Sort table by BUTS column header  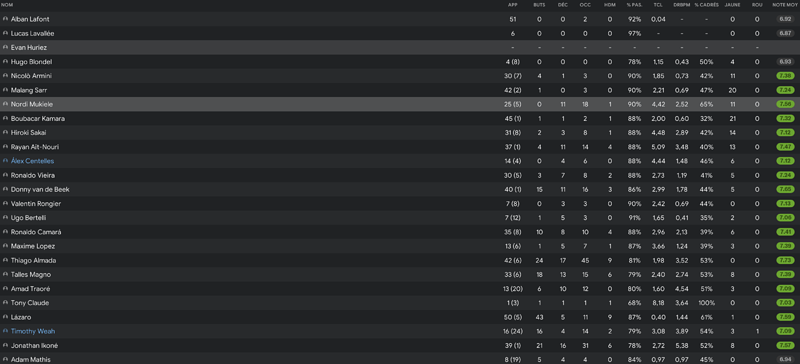(x=539, y=5)
